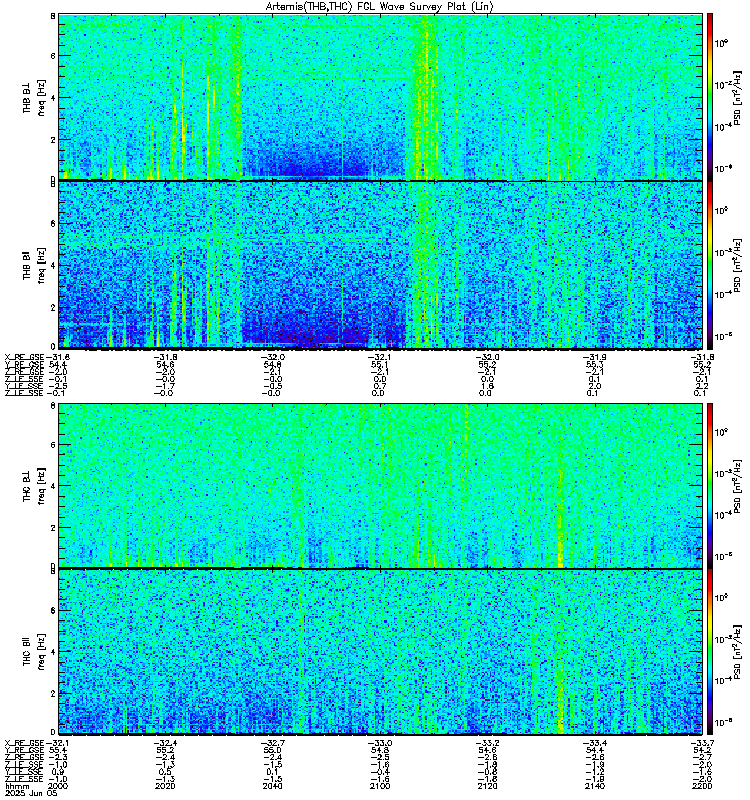Select the 'THB B∥' panel axis label
750x800 pixels.
pyautogui.click(x=27, y=265)
